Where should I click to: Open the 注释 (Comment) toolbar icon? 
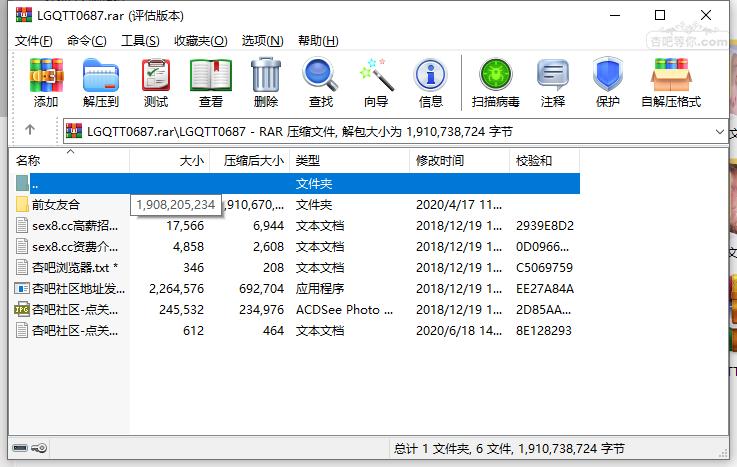(x=553, y=75)
